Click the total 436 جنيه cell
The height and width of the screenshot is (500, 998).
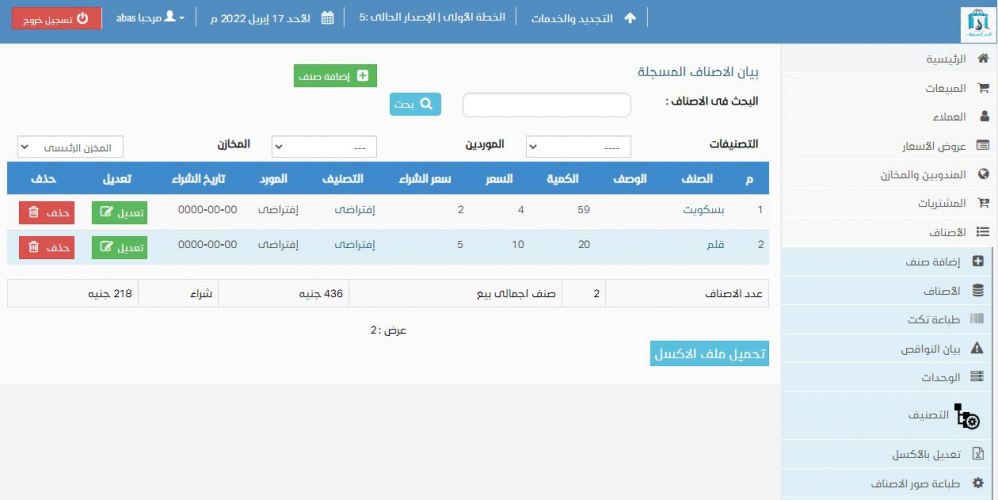click(284, 293)
